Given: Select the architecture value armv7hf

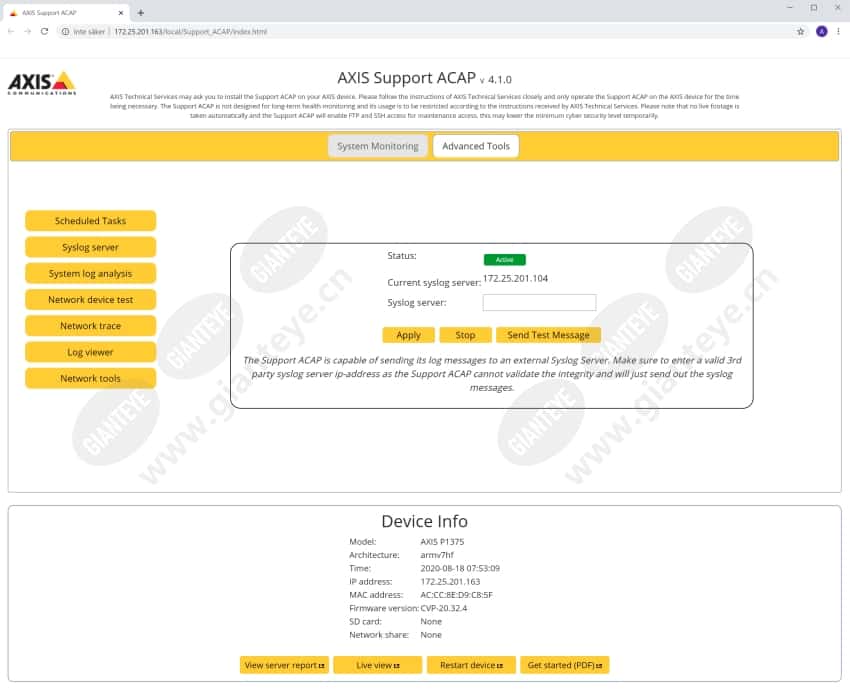Looking at the screenshot, I should pos(437,555).
